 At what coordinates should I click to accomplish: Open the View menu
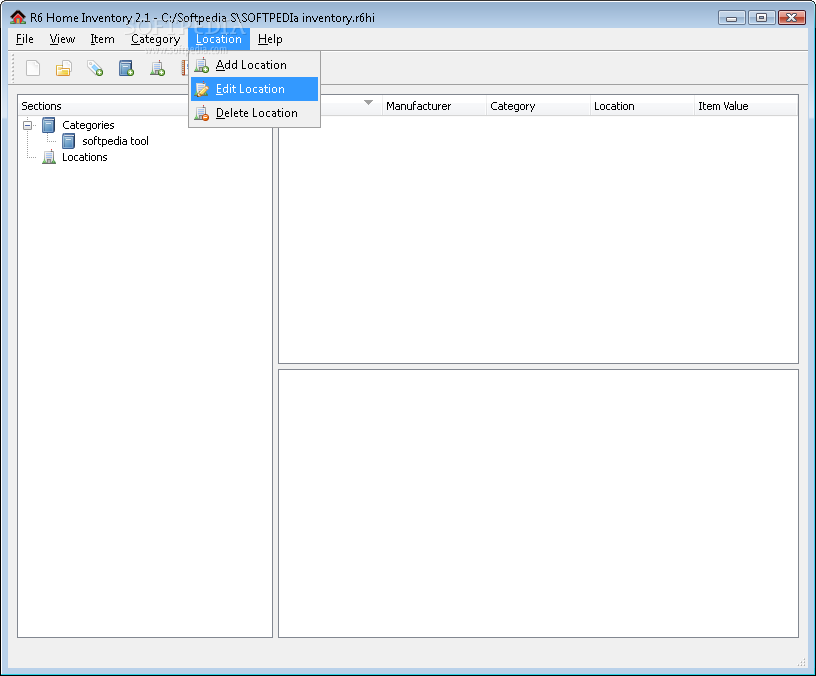(x=62, y=39)
